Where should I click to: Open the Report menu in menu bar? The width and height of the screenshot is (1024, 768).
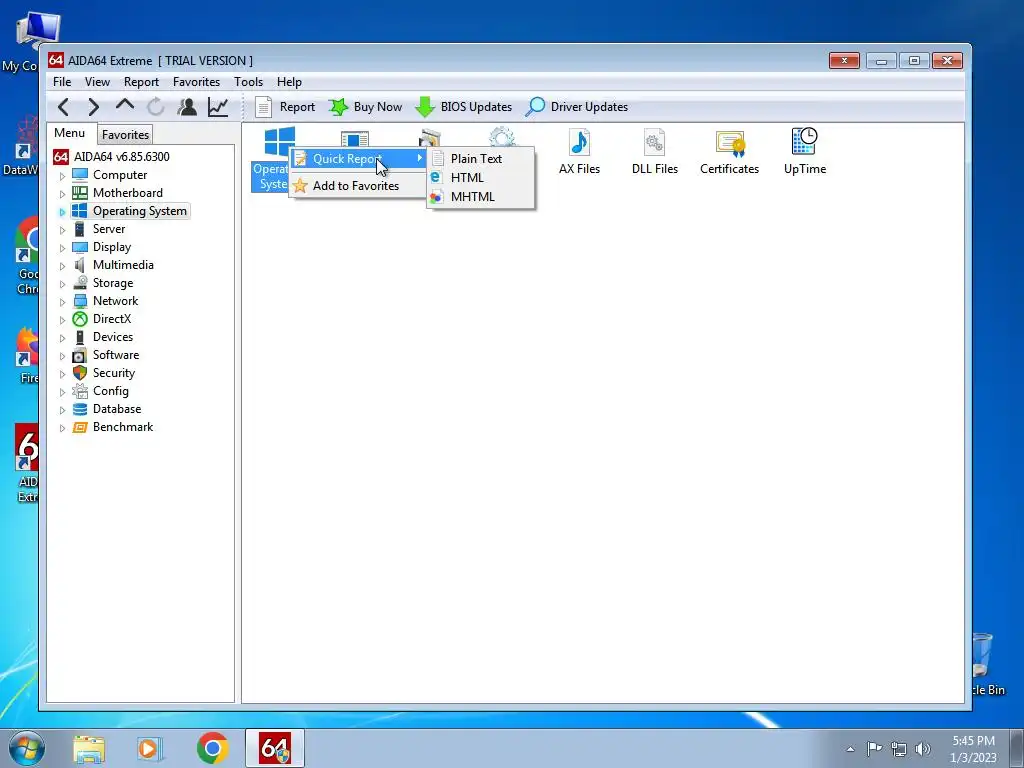tap(141, 82)
